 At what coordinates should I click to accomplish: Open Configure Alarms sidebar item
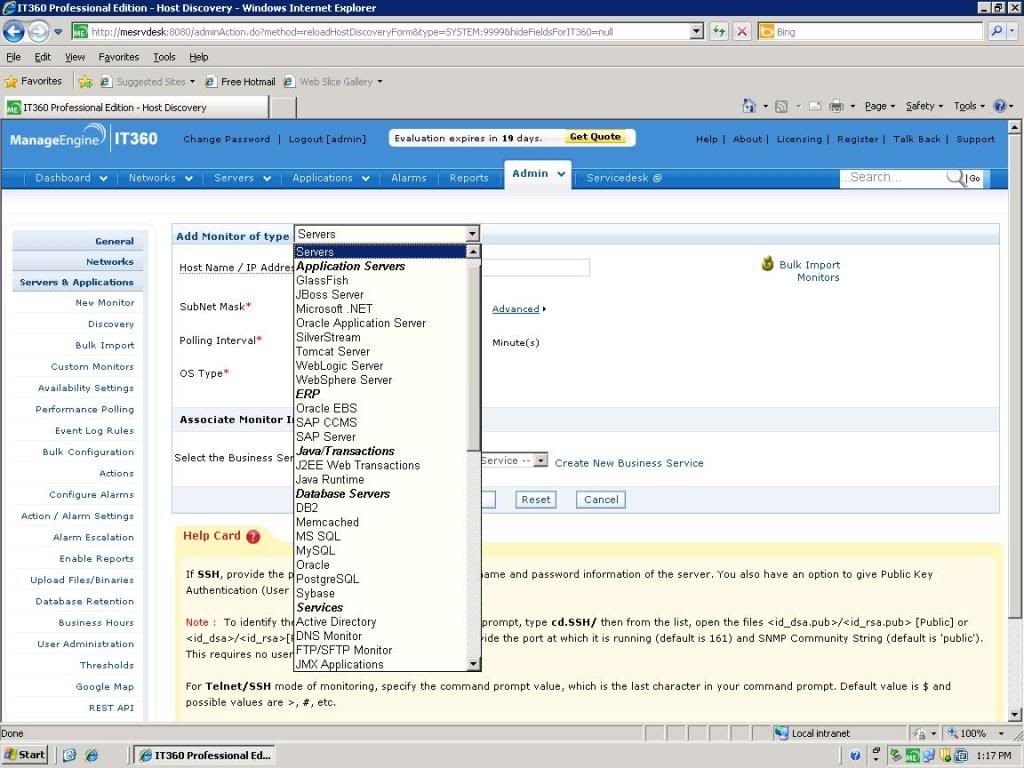pos(91,494)
